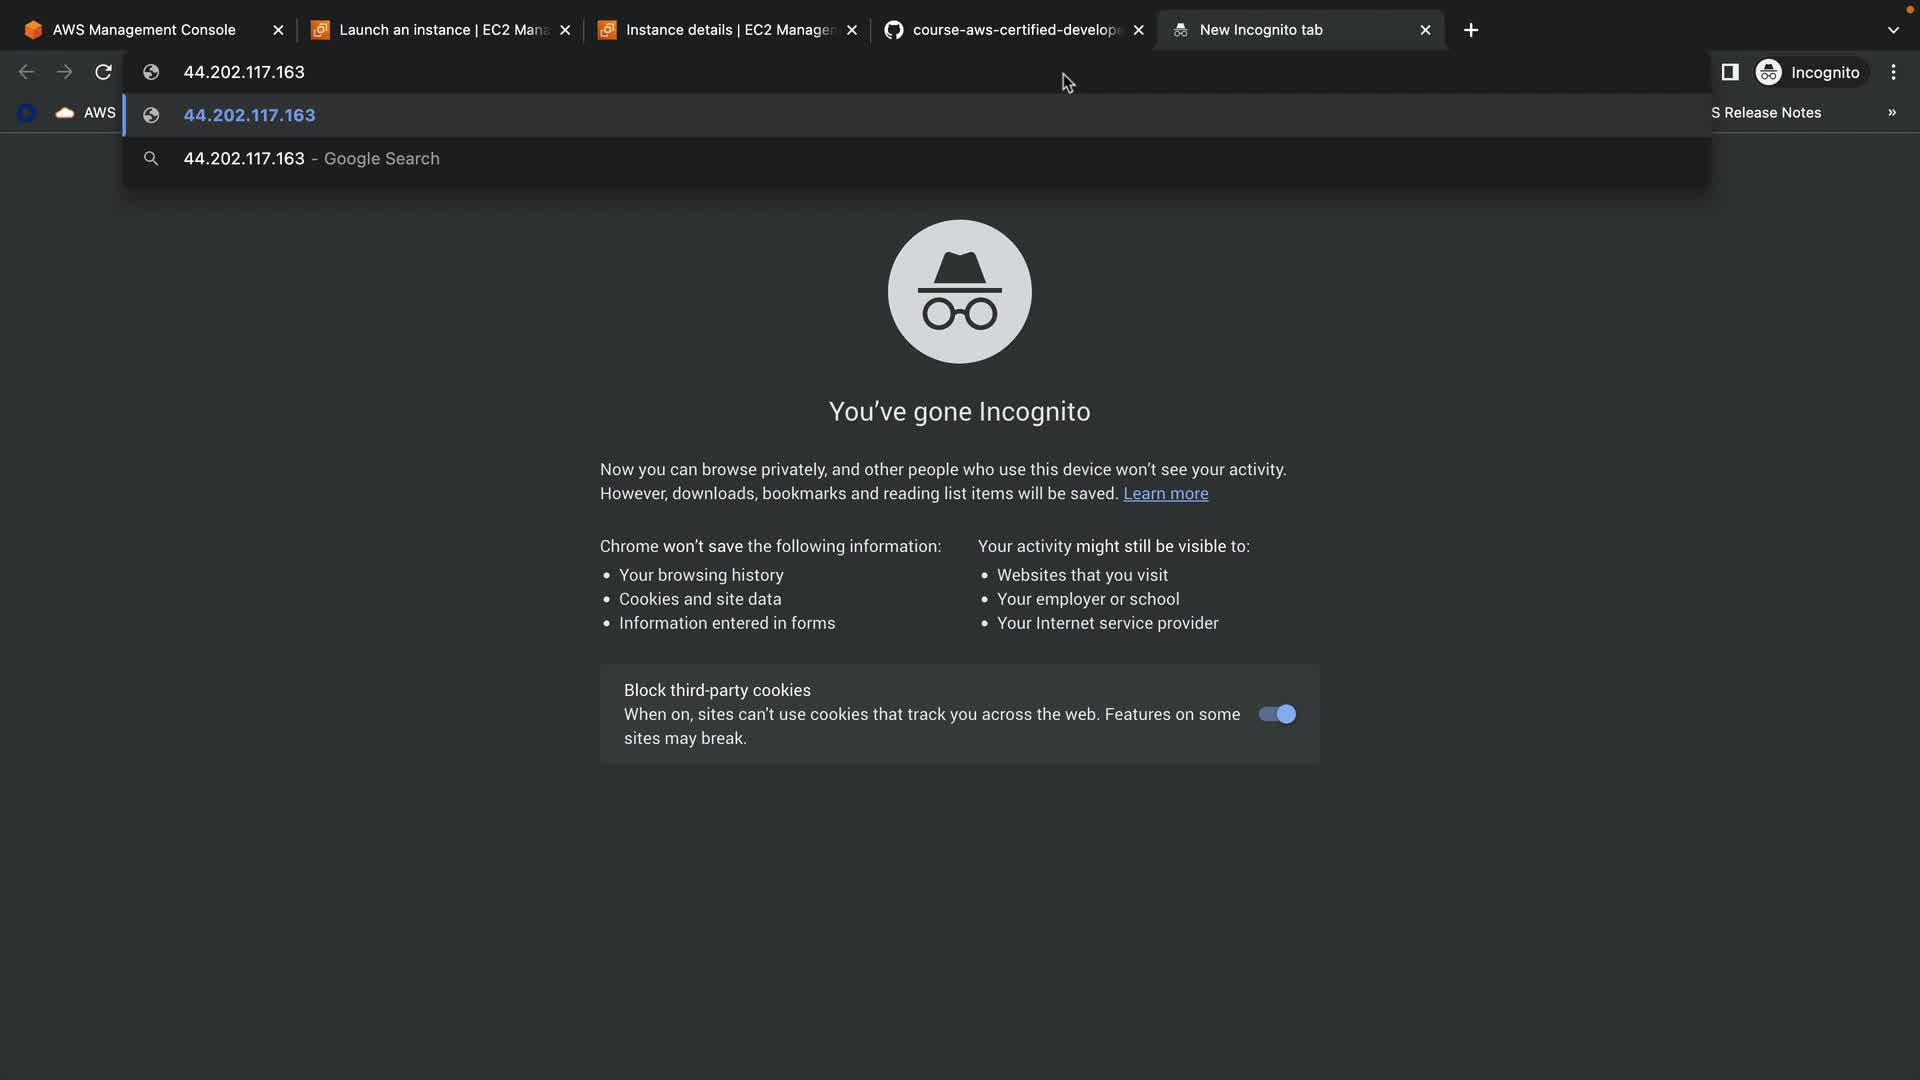Switch to AWS Management Console tab

pos(144,30)
